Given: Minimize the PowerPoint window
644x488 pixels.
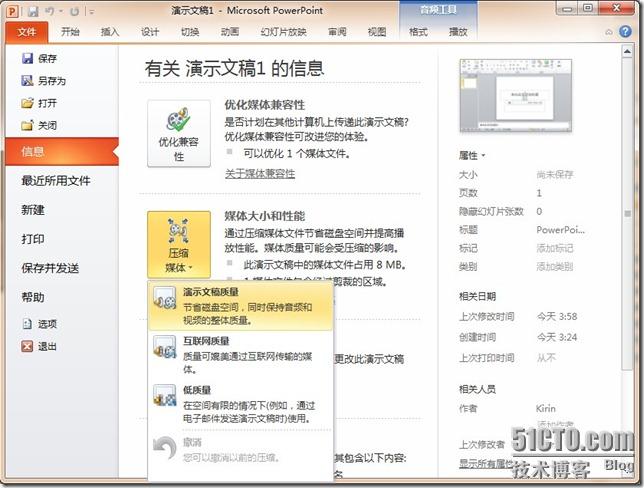Looking at the screenshot, I should (x=568, y=8).
